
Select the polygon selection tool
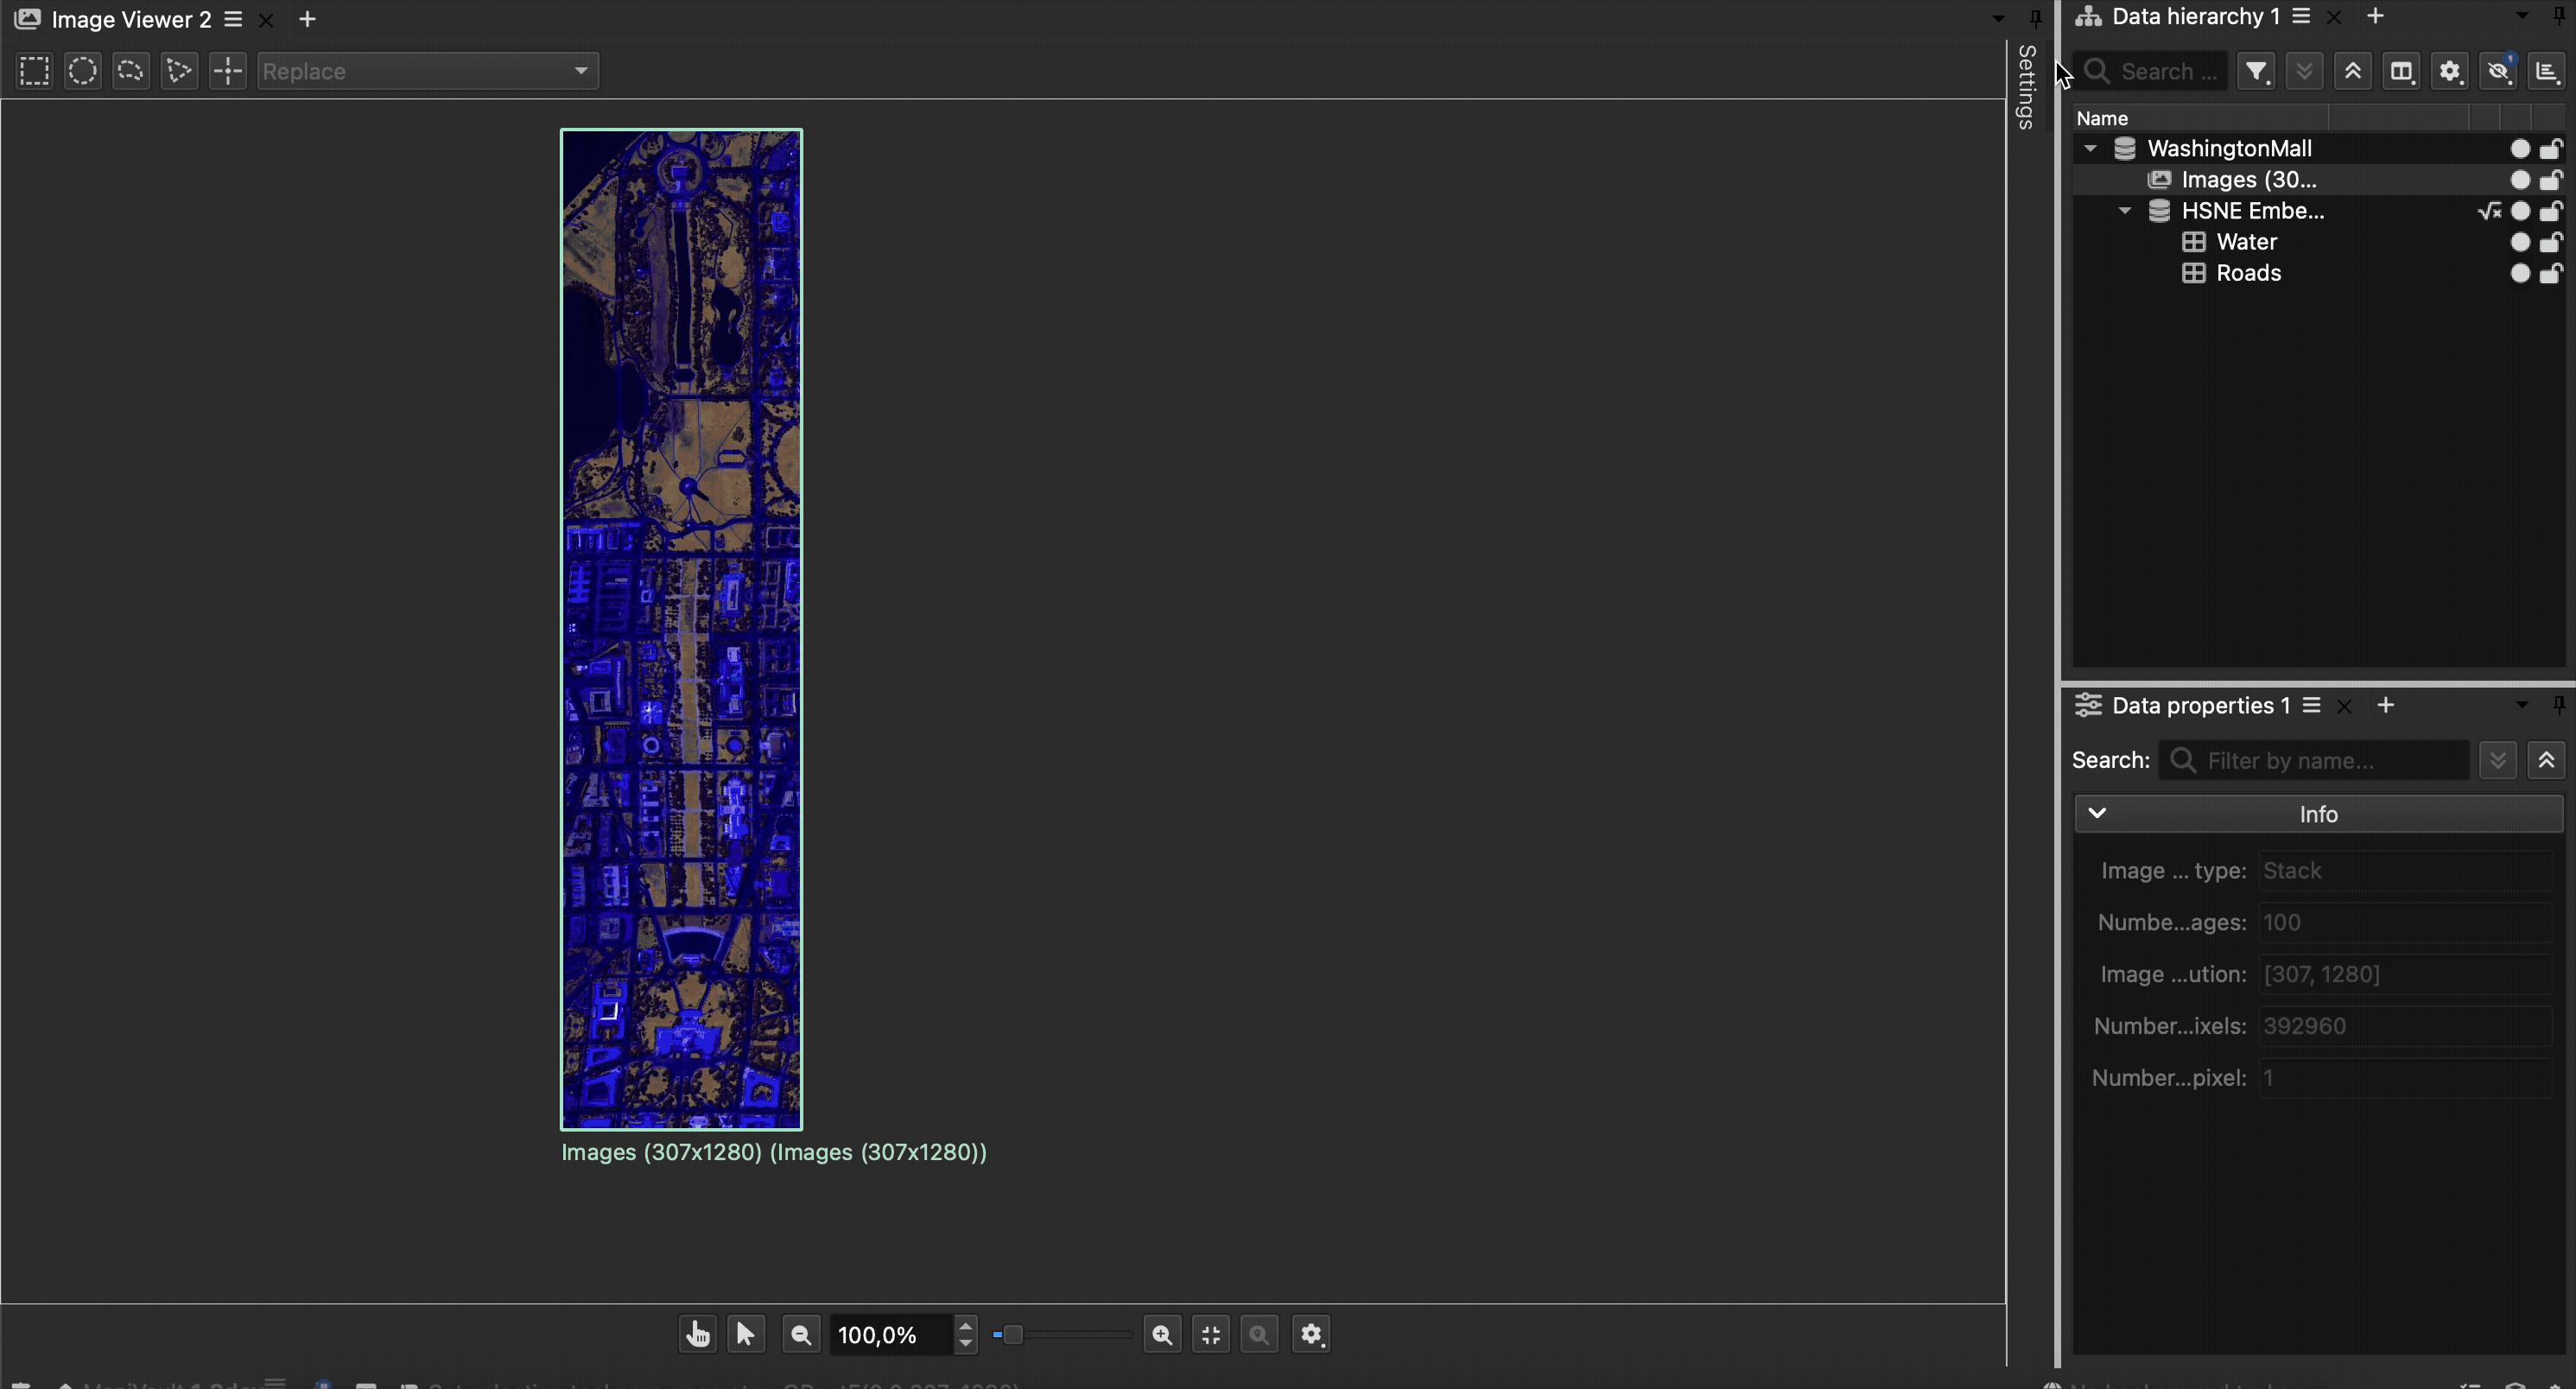tap(178, 70)
